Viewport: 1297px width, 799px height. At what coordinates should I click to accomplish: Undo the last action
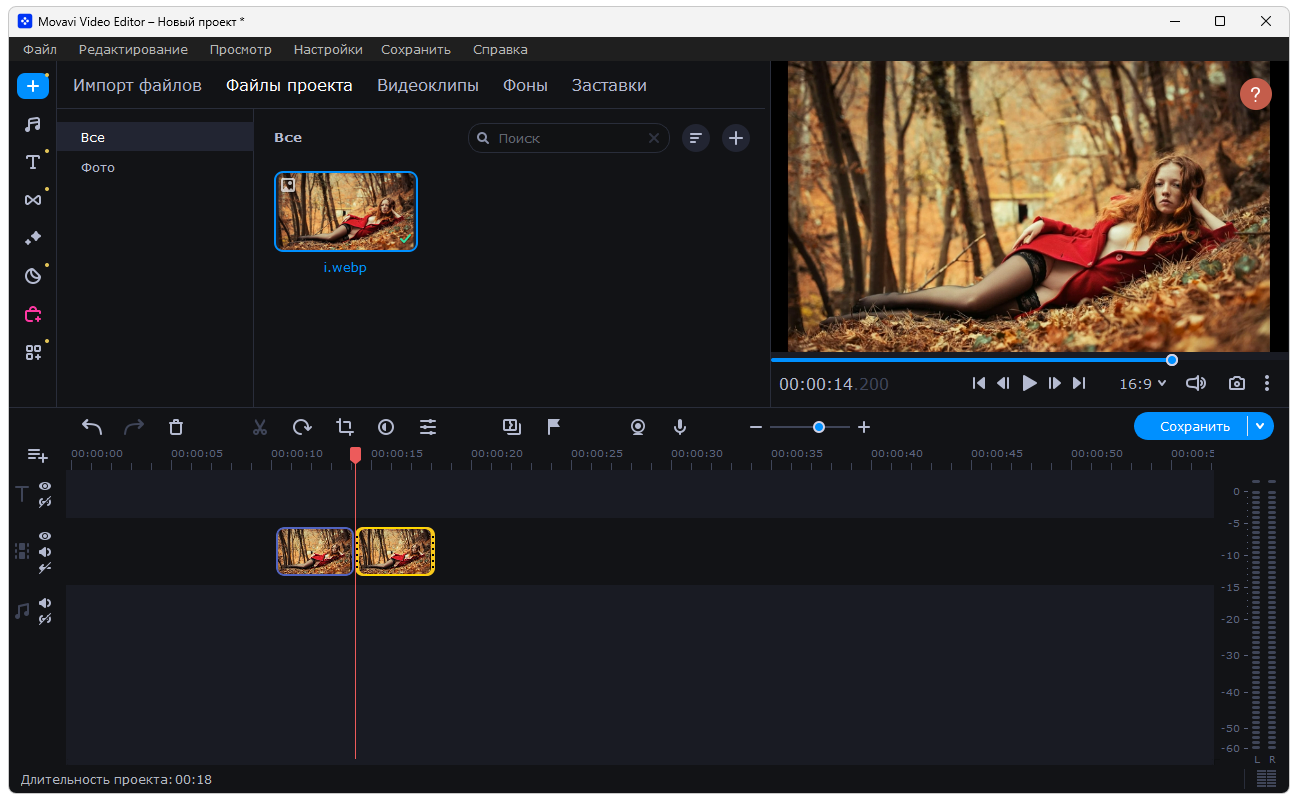pyautogui.click(x=92, y=427)
